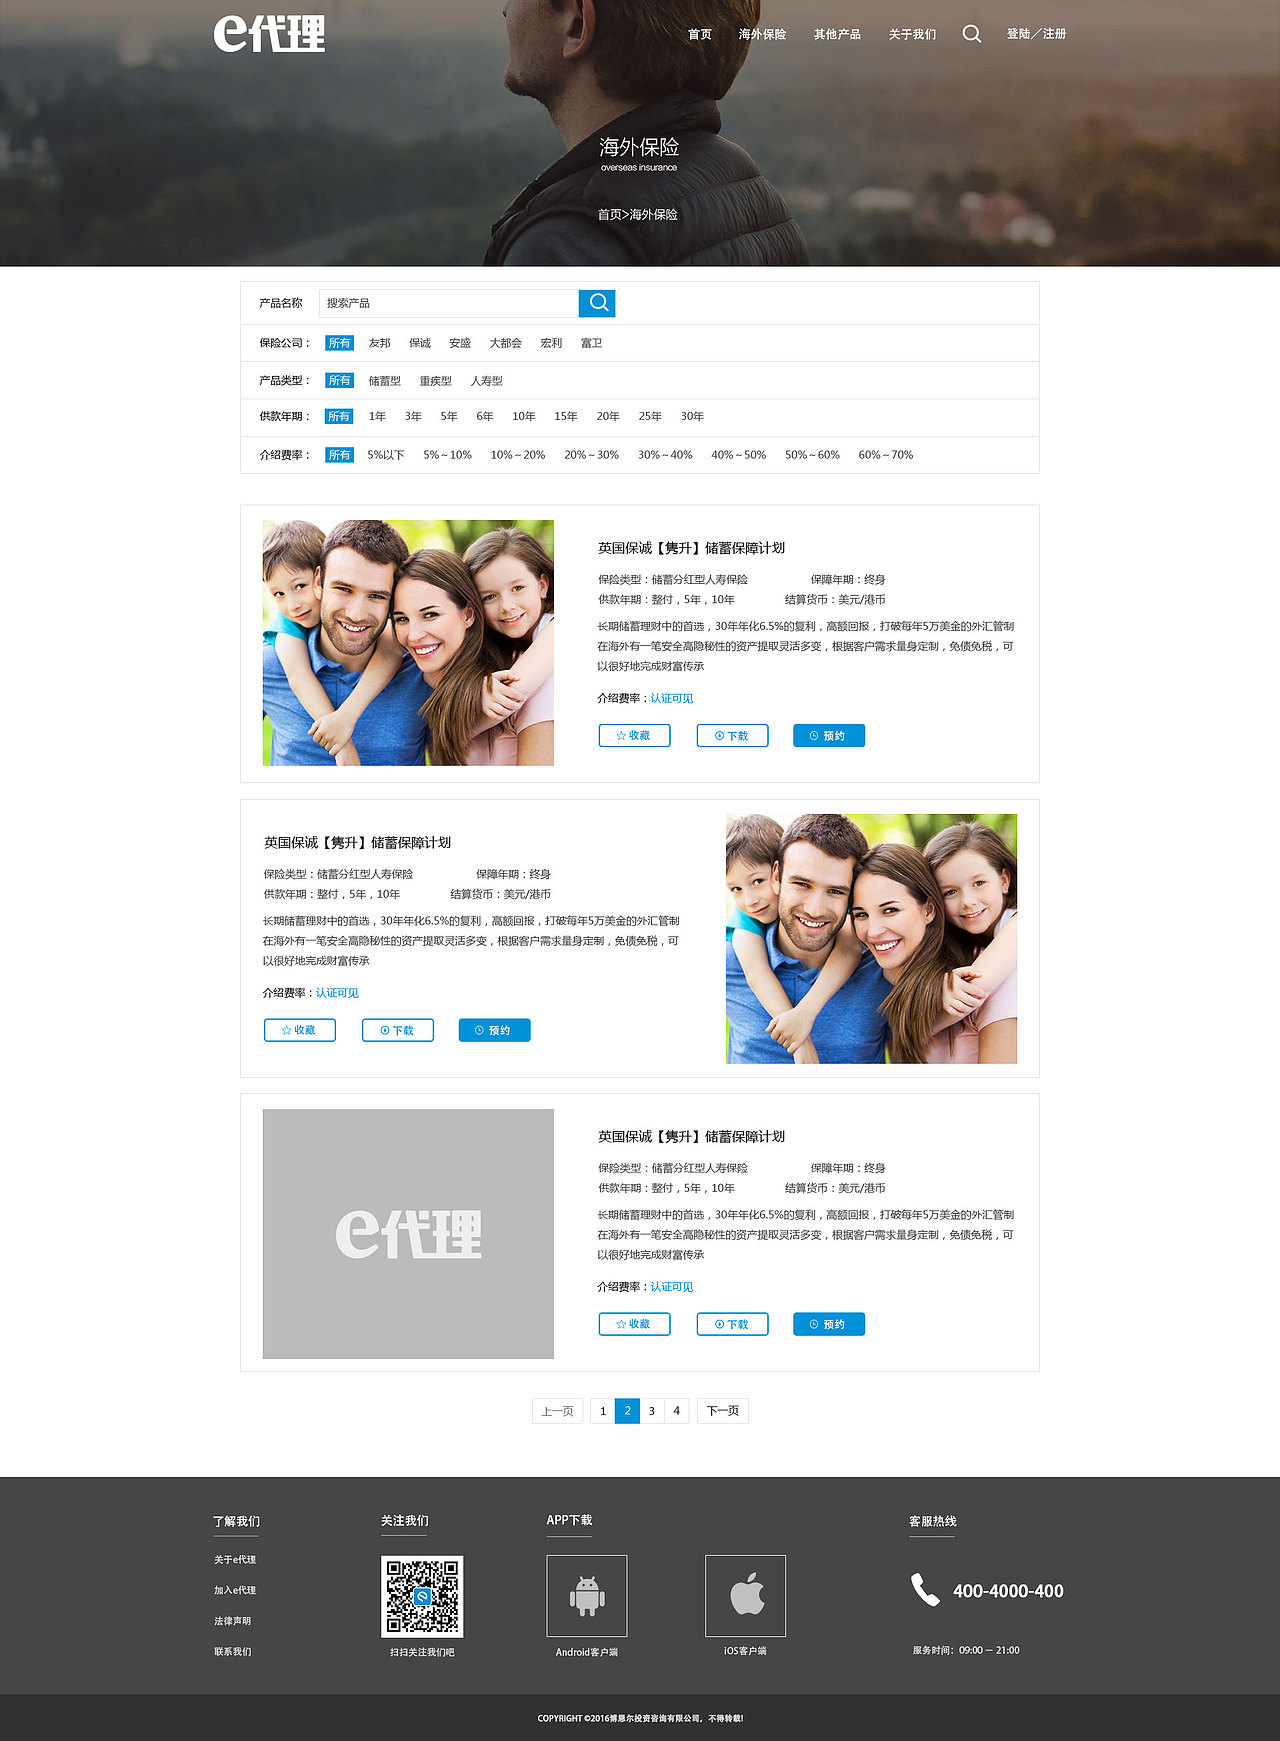
Task: Filter referral rate by 10%~20%
Action: 518,455
